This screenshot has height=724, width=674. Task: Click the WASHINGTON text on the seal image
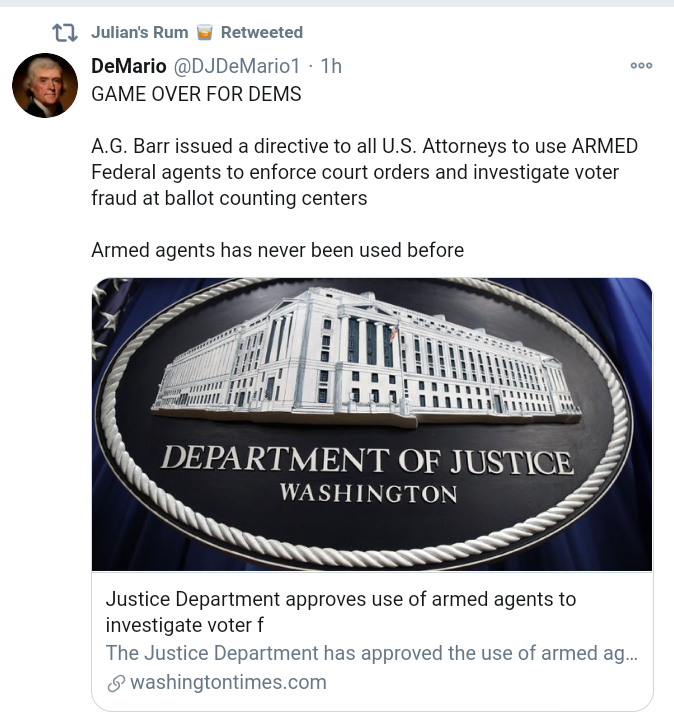(x=368, y=493)
